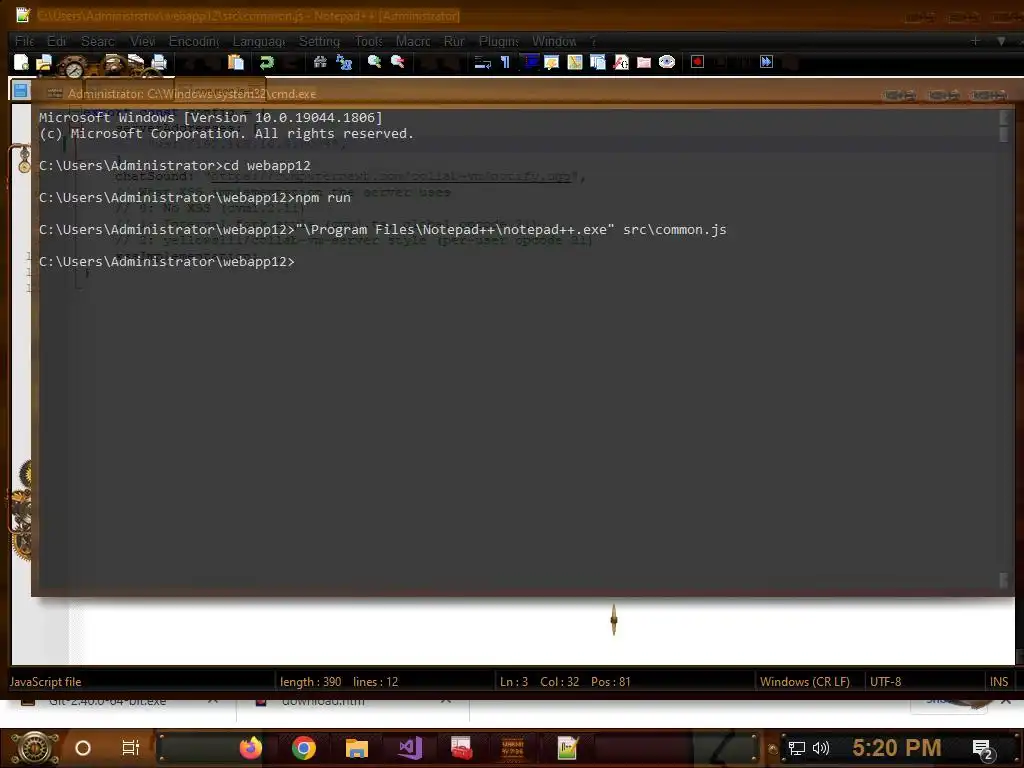Open Visual Studio from the taskbar
1024x768 pixels.
coord(410,748)
